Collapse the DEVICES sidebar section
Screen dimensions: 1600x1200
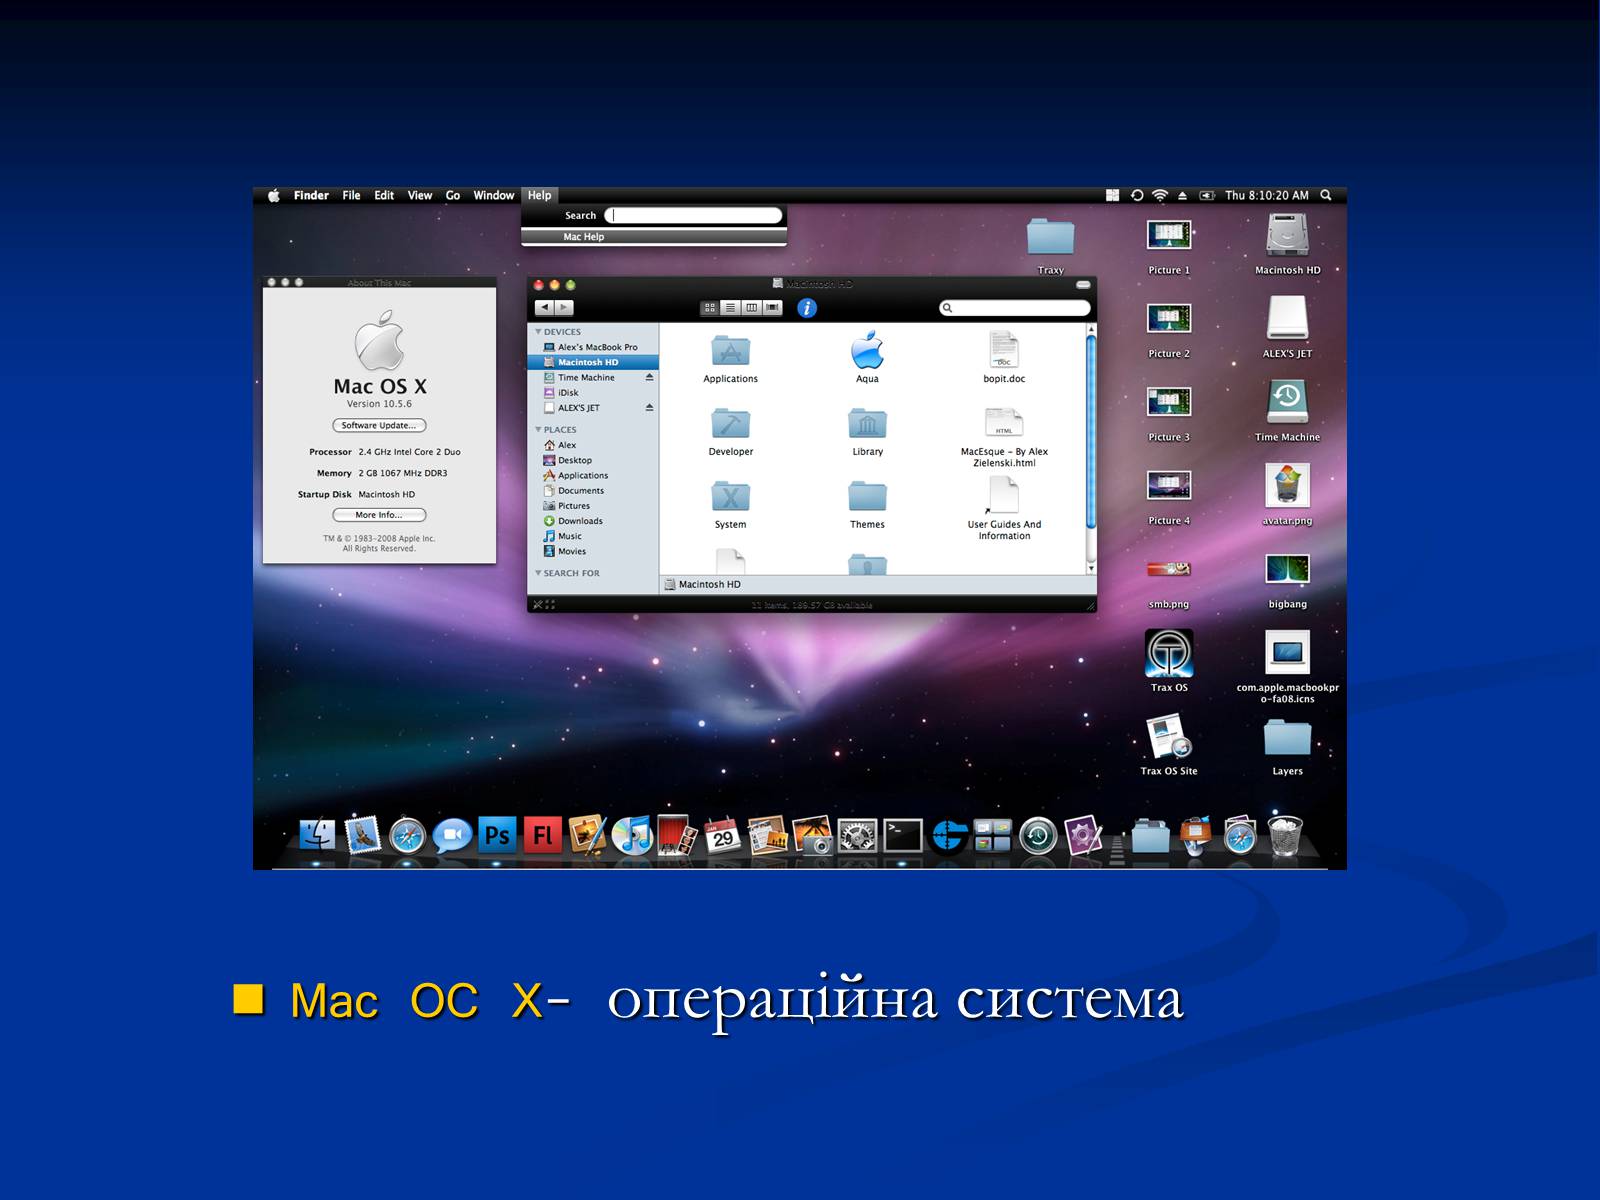[x=538, y=332]
